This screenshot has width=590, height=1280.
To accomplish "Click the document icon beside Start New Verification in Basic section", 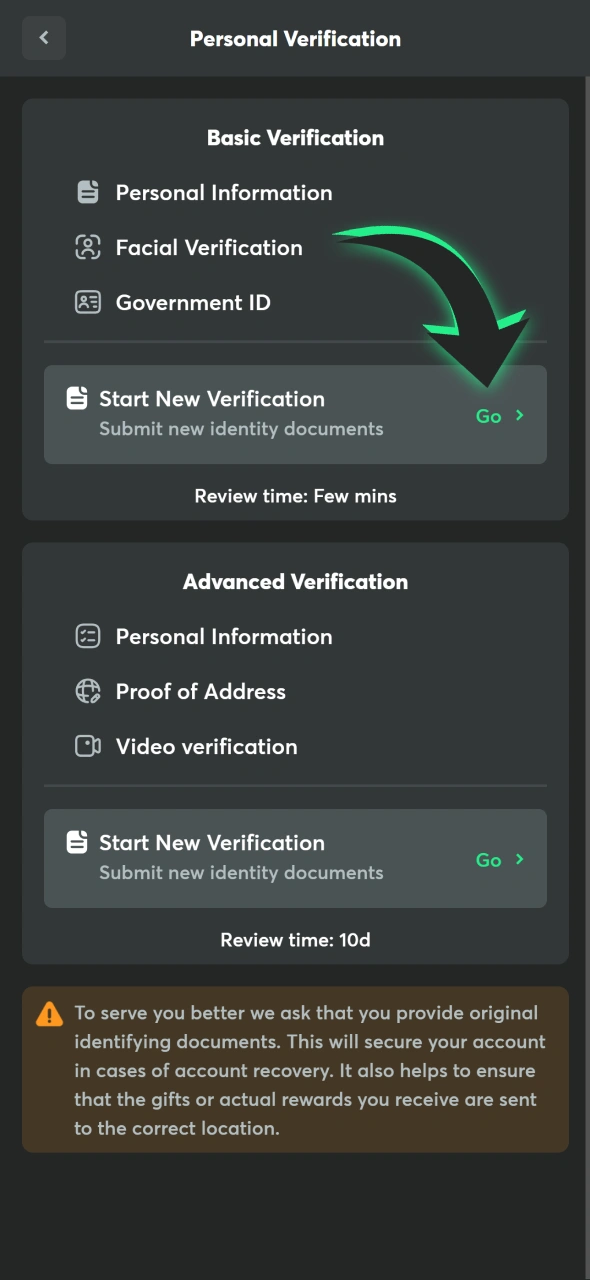I will coord(77,398).
